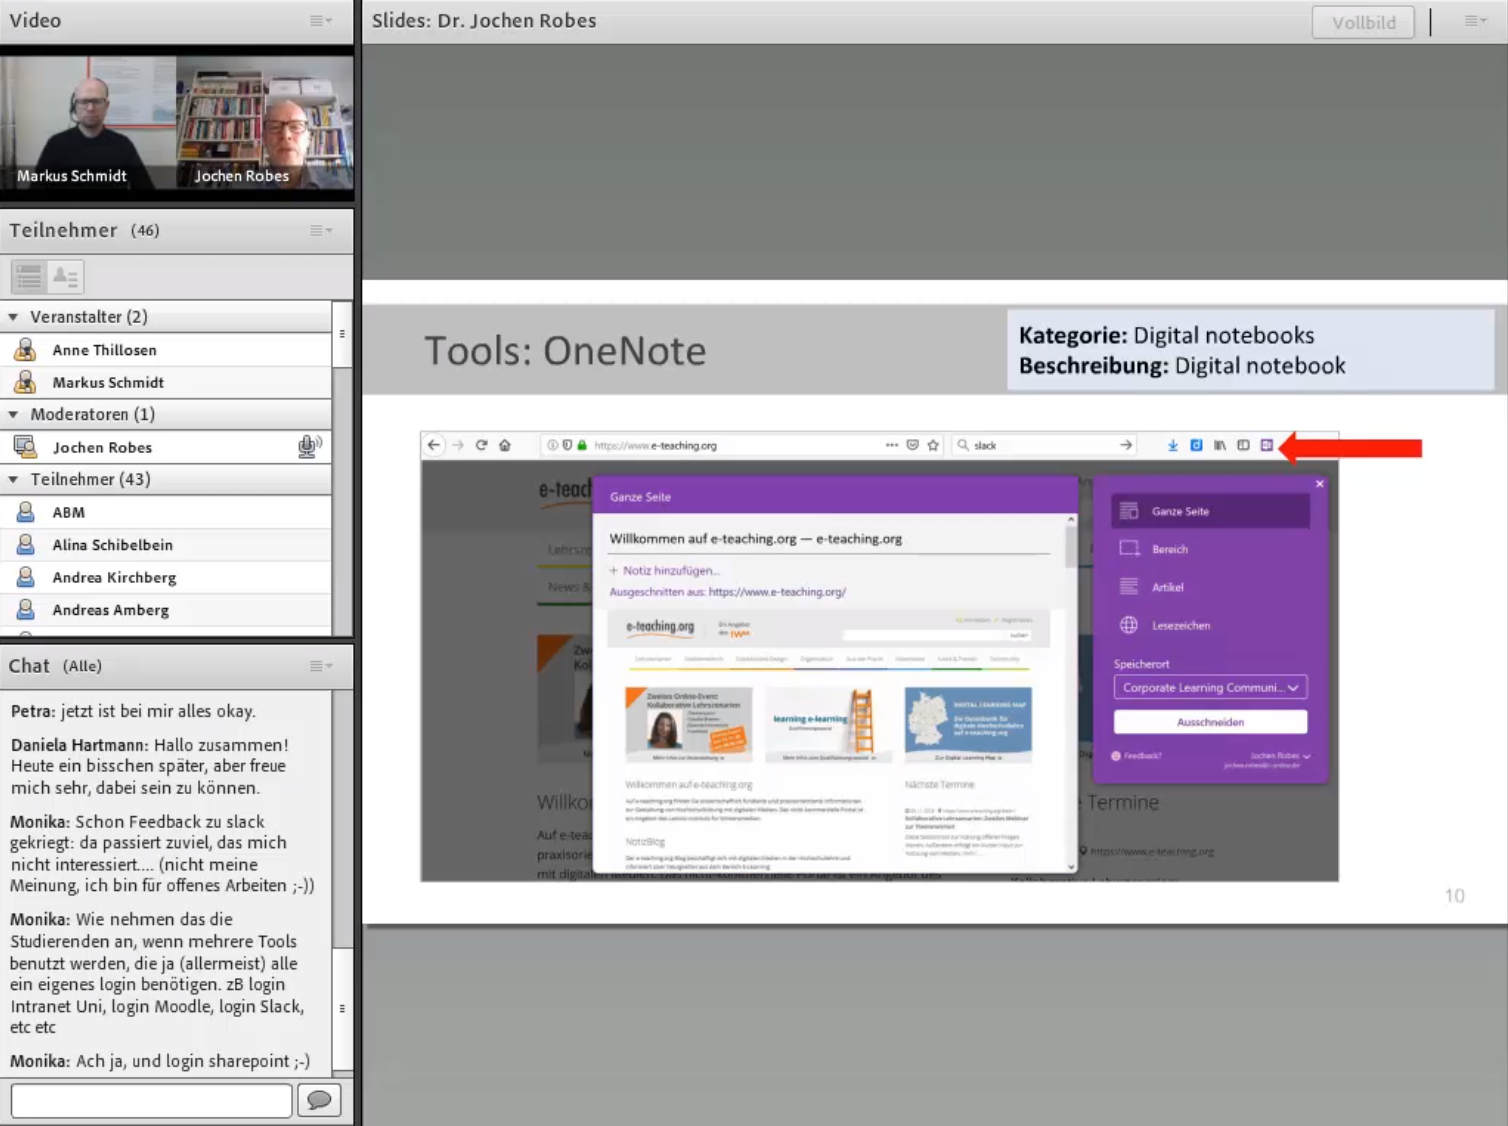The height and width of the screenshot is (1126, 1508).
Task: Click the browser downloads arrow icon
Action: coord(1173,445)
